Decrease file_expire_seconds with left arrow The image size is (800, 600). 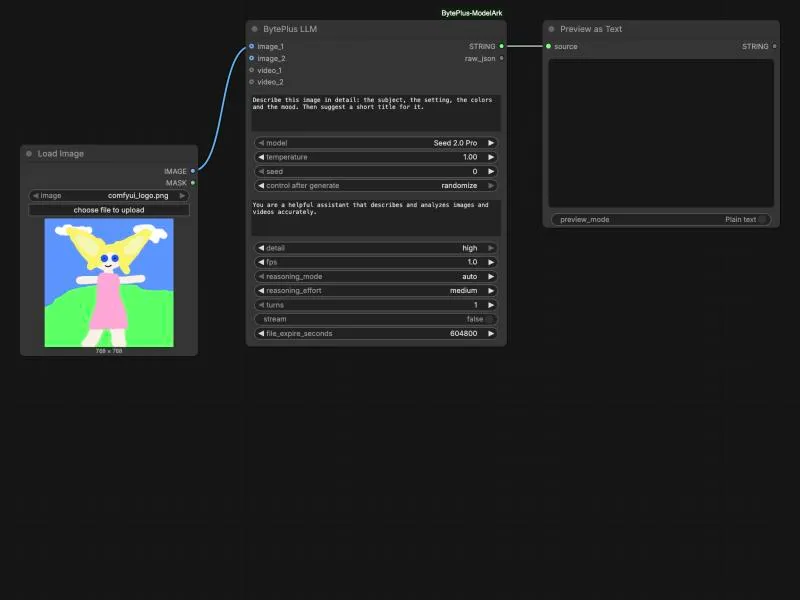coord(261,334)
